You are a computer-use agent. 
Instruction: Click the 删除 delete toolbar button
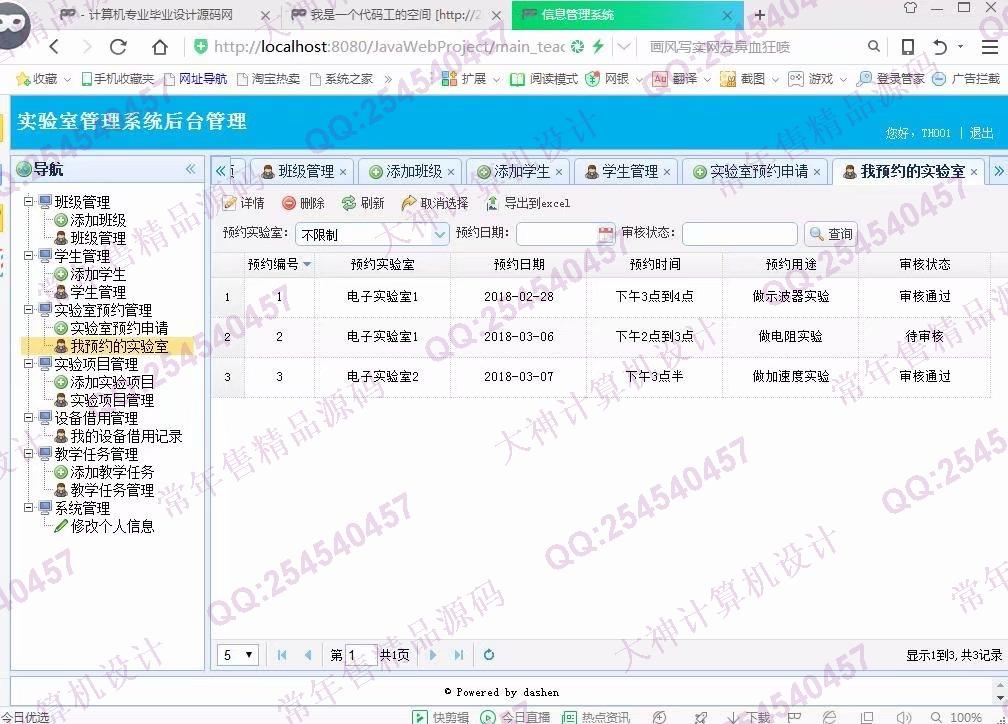303,203
